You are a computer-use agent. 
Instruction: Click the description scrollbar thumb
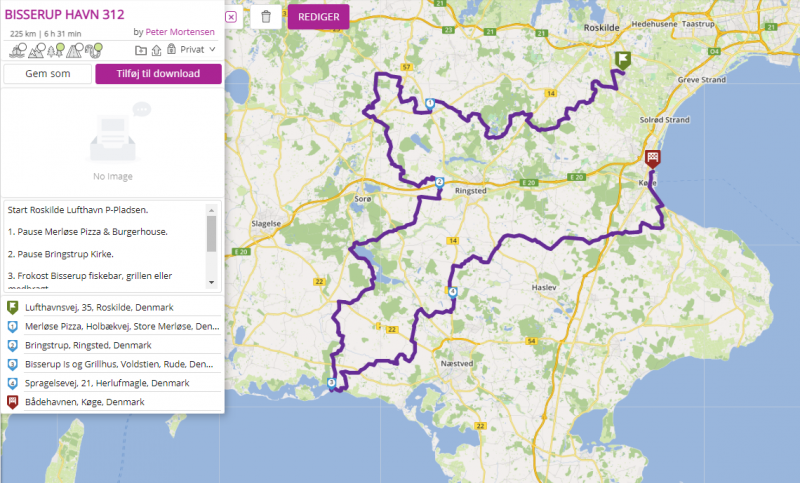click(x=211, y=234)
